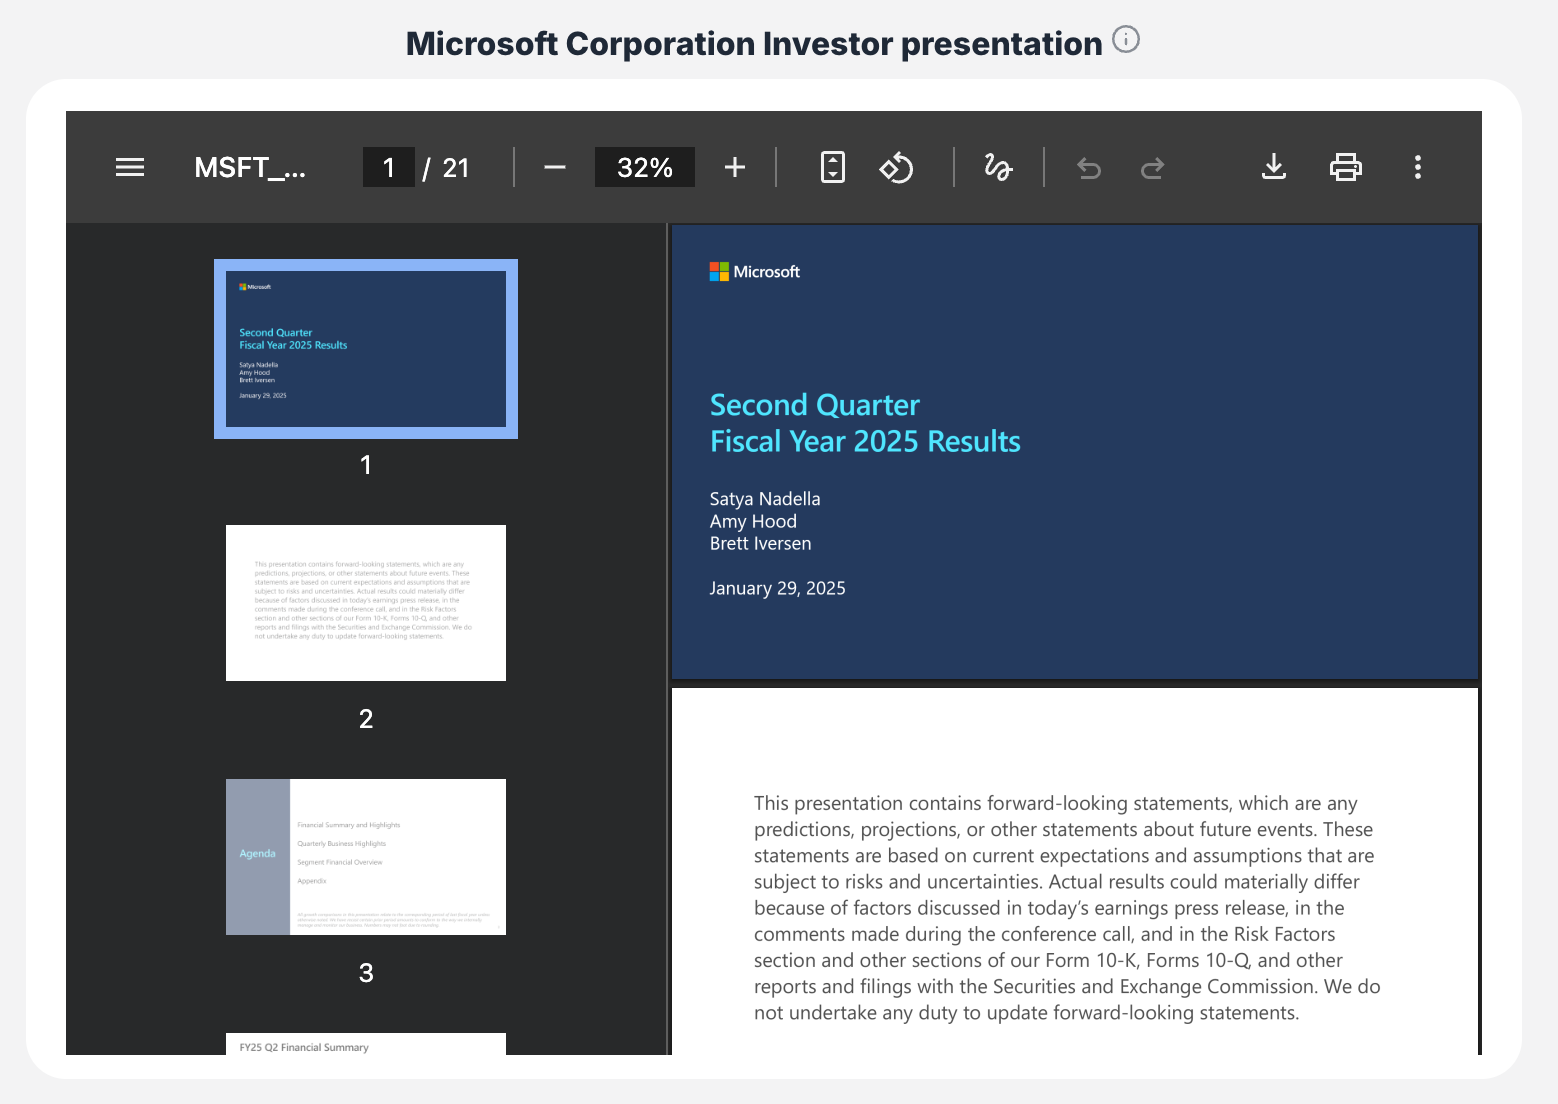Download the PDF file

click(1274, 167)
